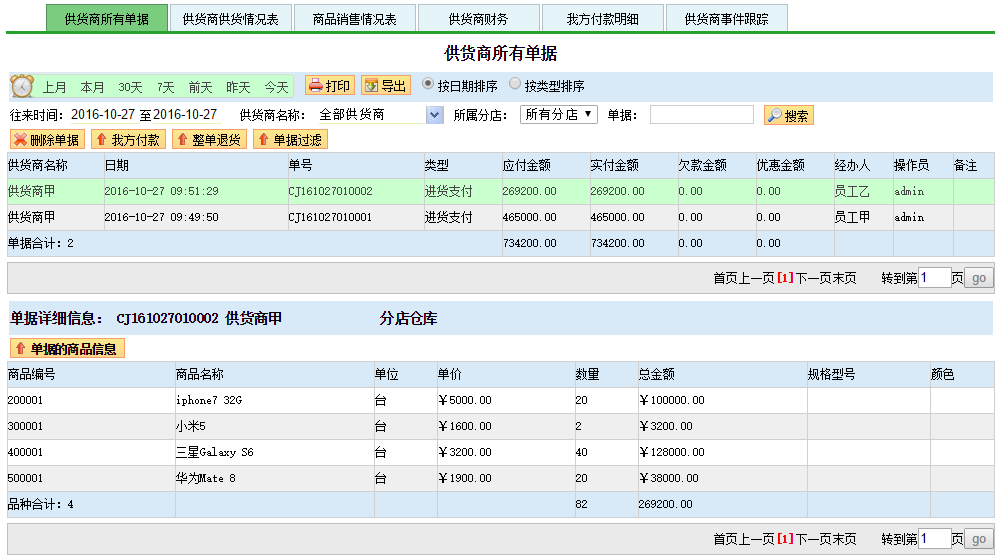Screen dimensions: 1005x560
Task: Click the 导出 export button
Action: 386,86
